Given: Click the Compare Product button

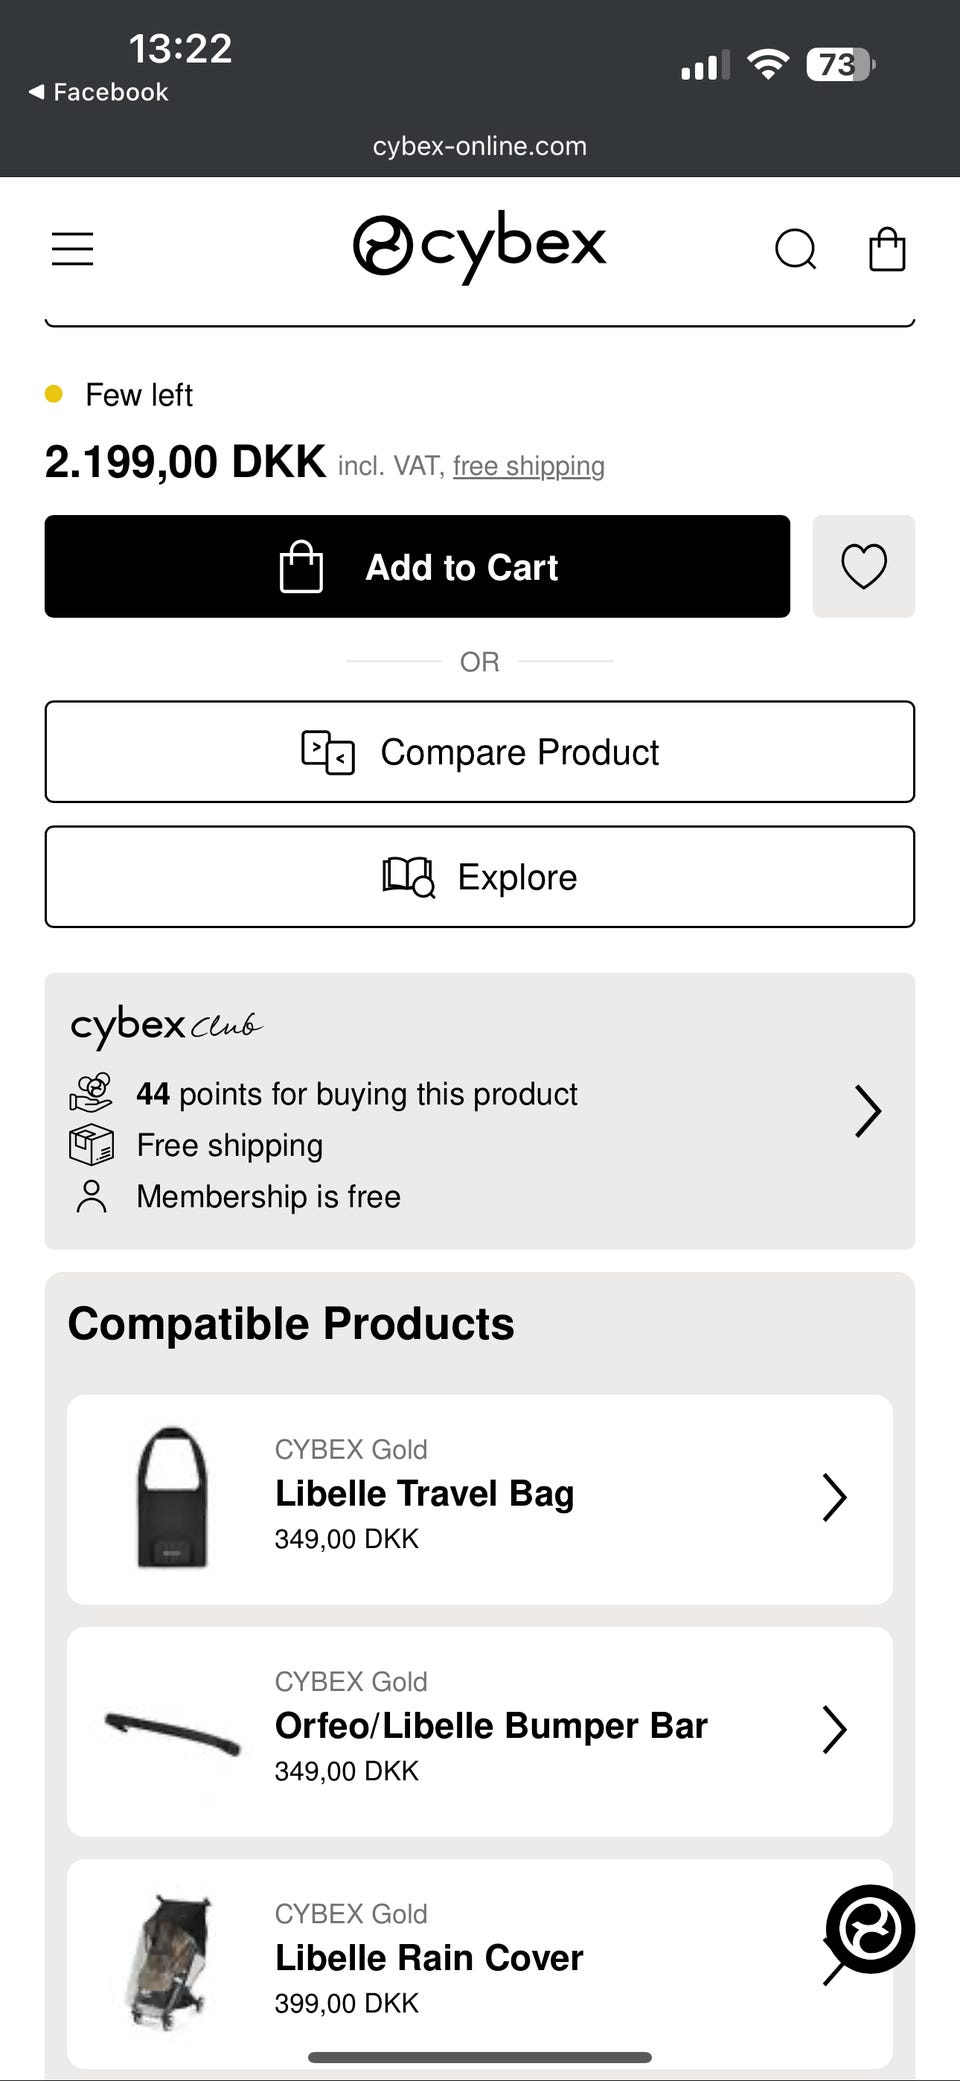Looking at the screenshot, I should coord(480,752).
